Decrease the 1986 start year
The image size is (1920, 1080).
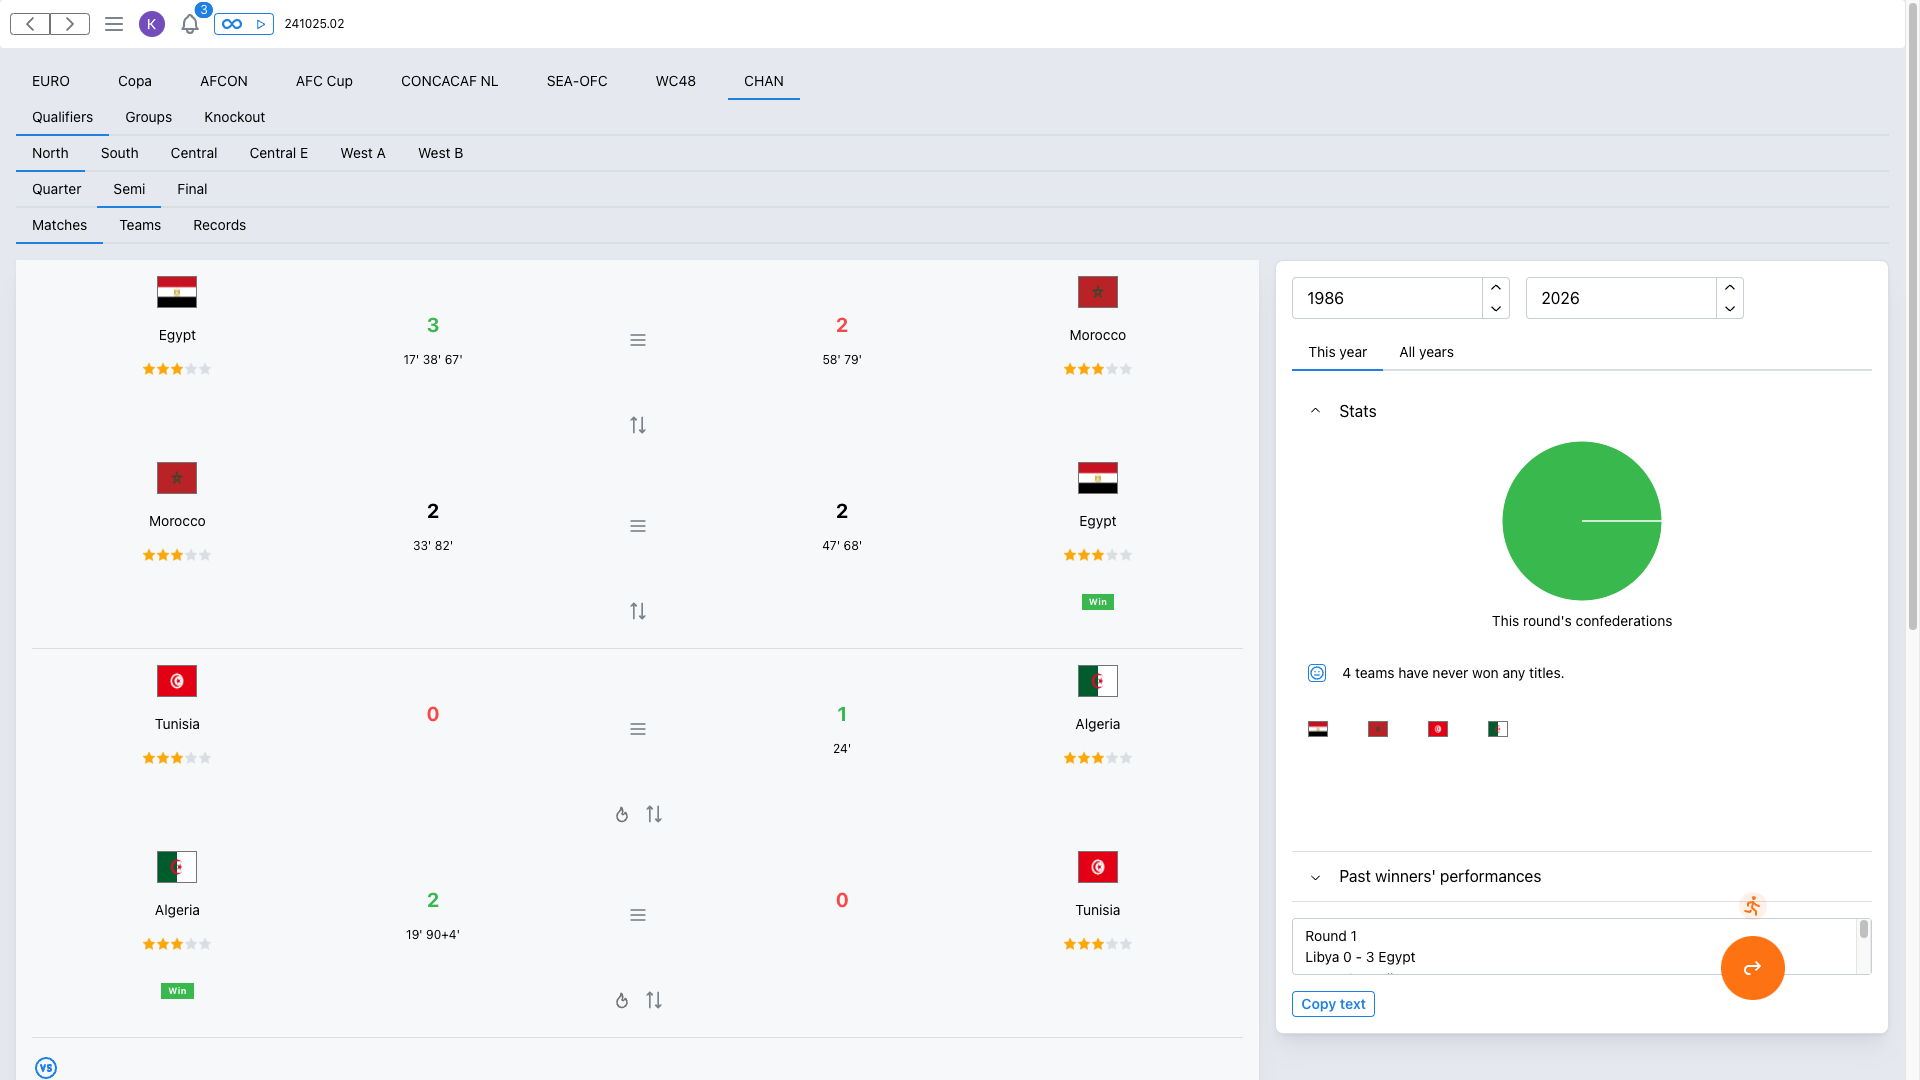tap(1496, 308)
